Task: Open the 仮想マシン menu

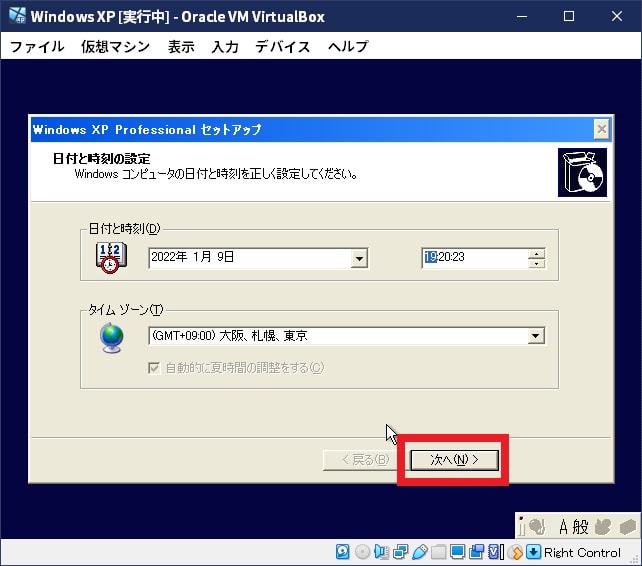Action: [115, 46]
